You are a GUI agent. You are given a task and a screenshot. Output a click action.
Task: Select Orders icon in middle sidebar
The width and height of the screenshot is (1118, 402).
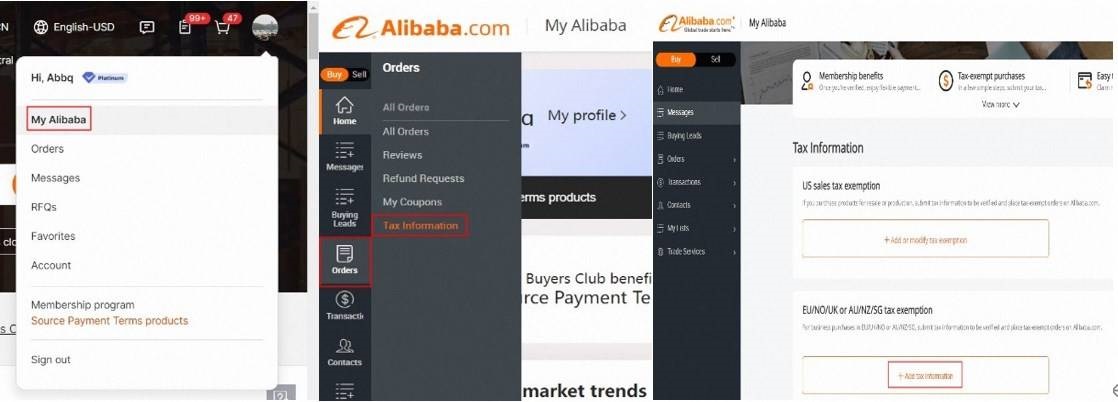(345, 261)
